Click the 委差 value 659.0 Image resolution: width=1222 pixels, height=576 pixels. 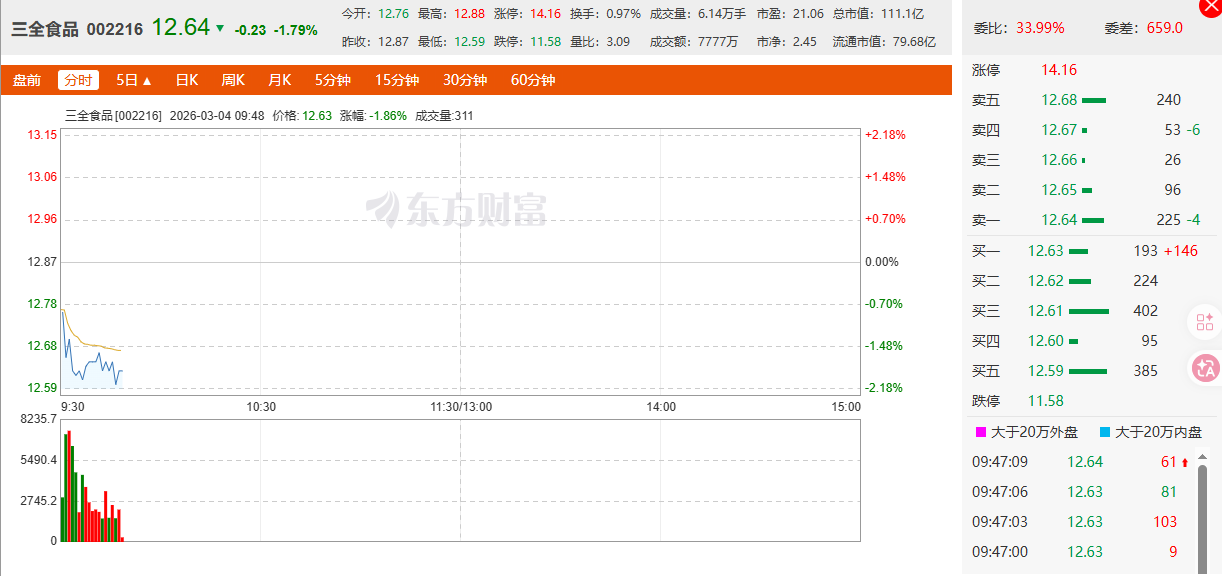click(x=1163, y=27)
